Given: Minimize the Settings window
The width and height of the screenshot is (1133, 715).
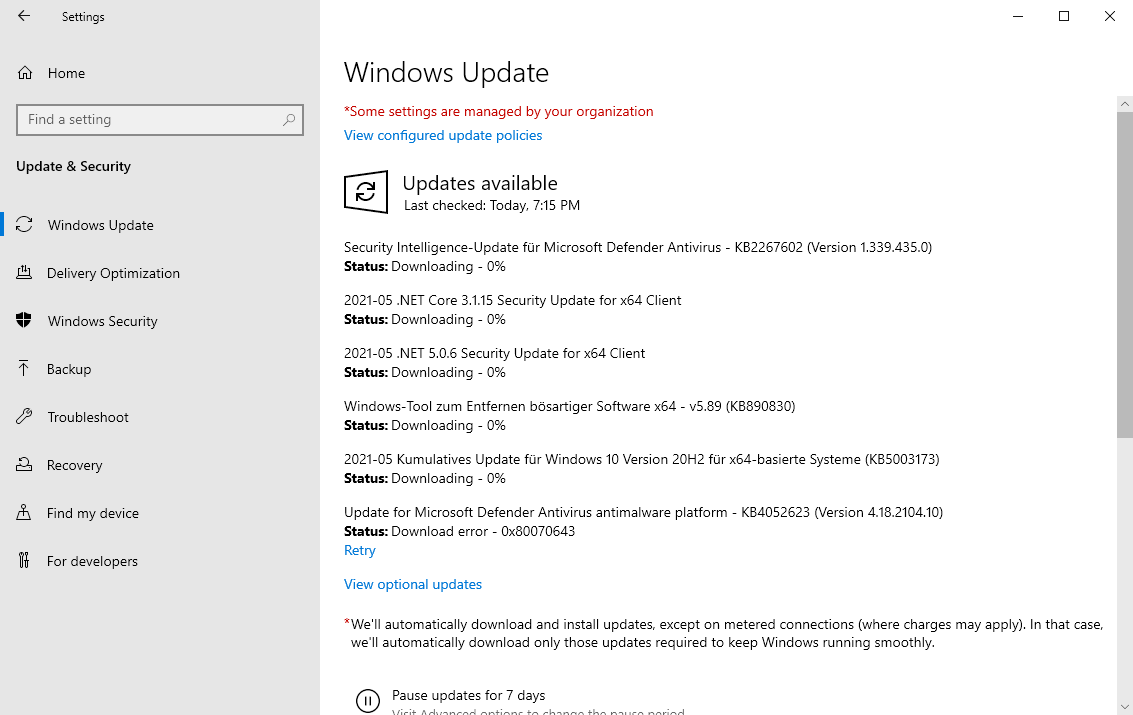Looking at the screenshot, I should click(x=1018, y=16).
